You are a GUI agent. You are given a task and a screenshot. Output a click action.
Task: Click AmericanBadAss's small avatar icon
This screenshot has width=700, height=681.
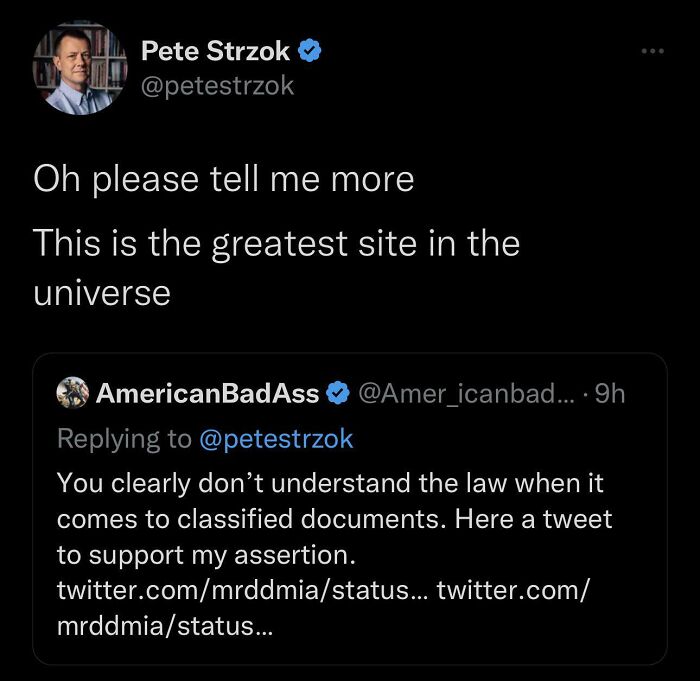pyautogui.click(x=72, y=393)
